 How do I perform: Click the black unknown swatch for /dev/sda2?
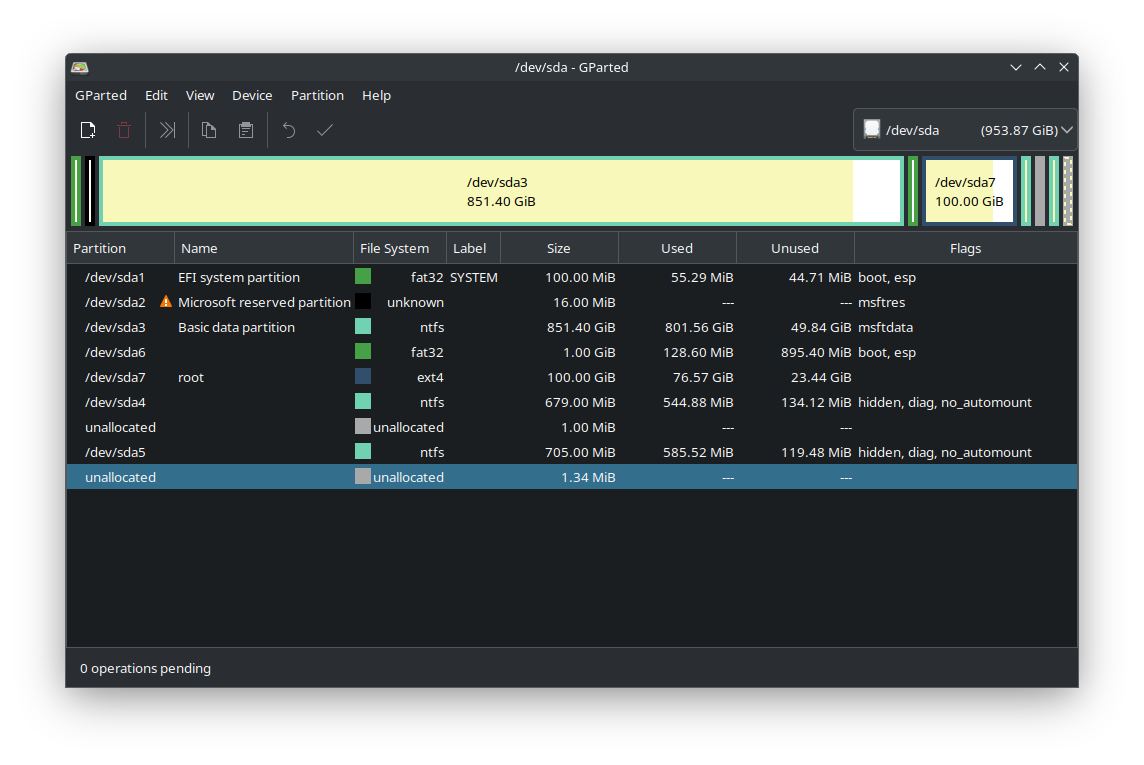click(363, 301)
